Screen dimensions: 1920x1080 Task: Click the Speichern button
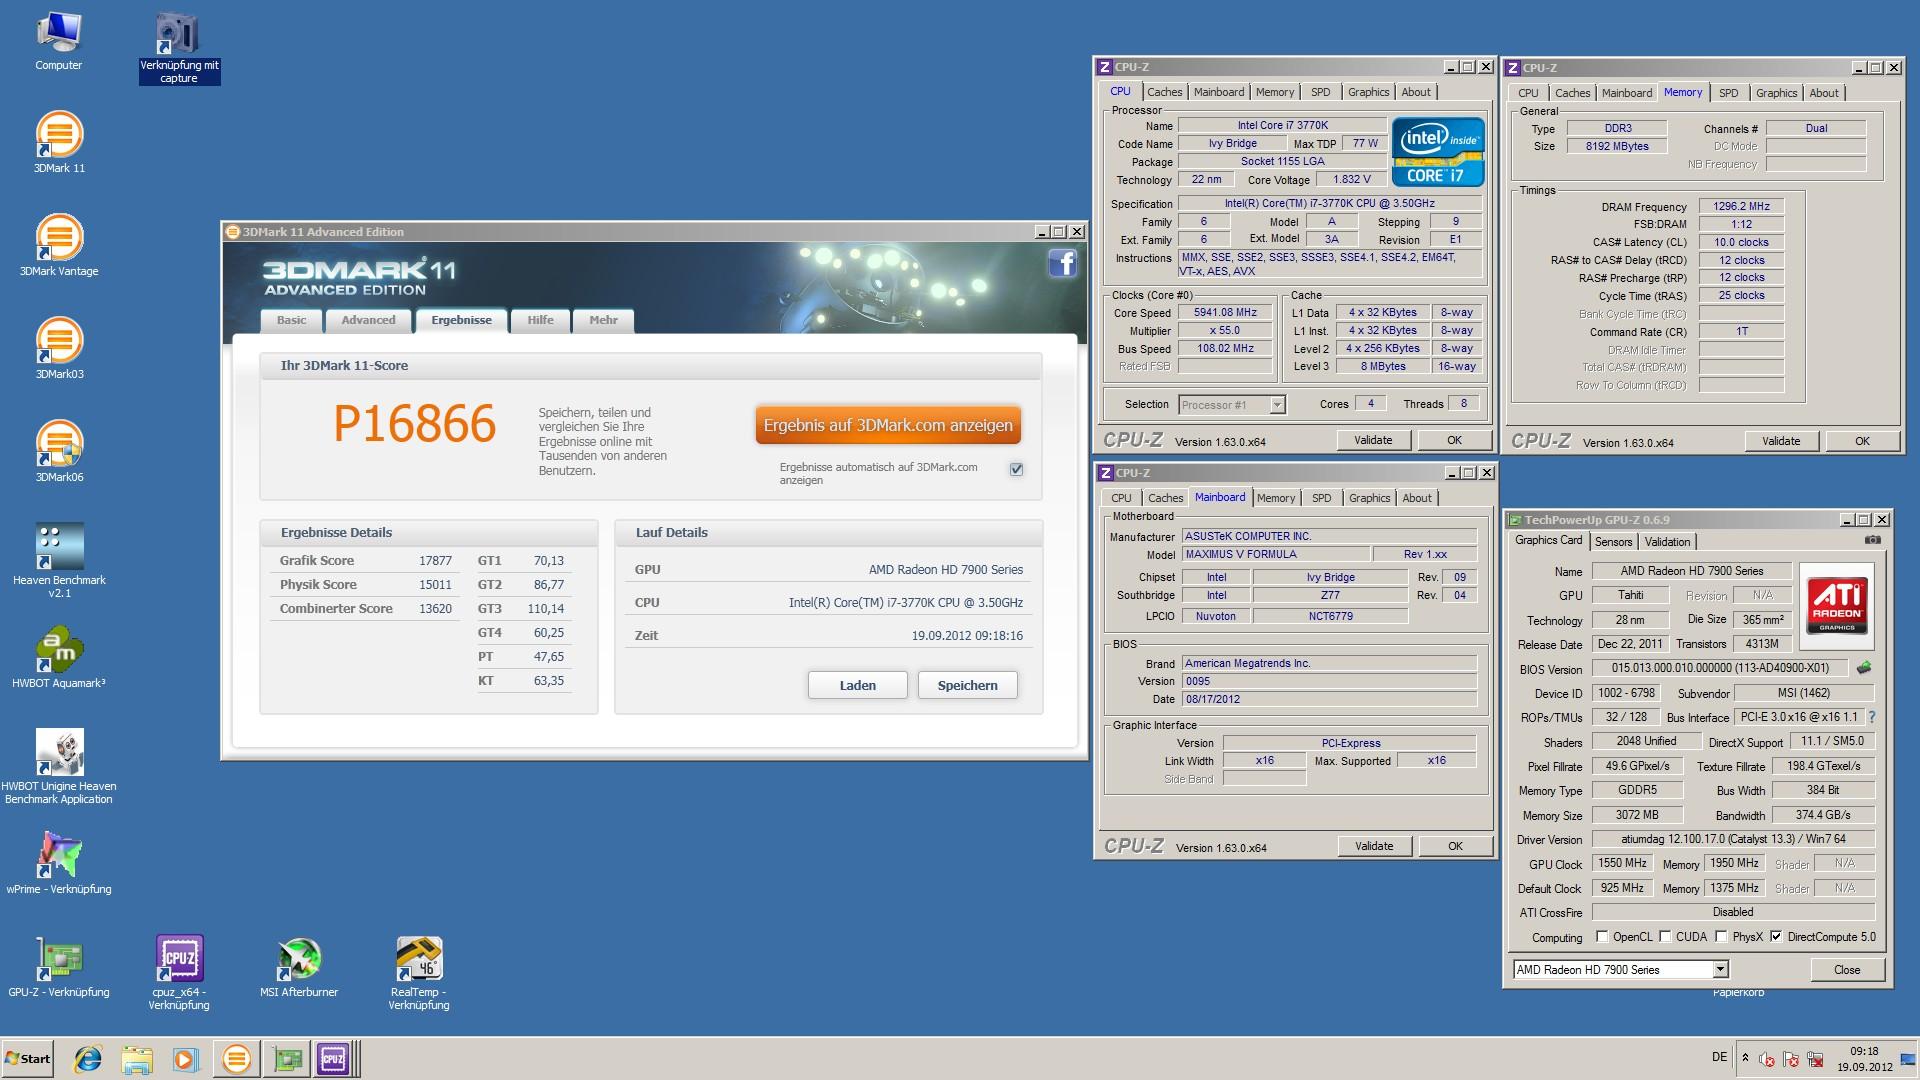coord(967,685)
